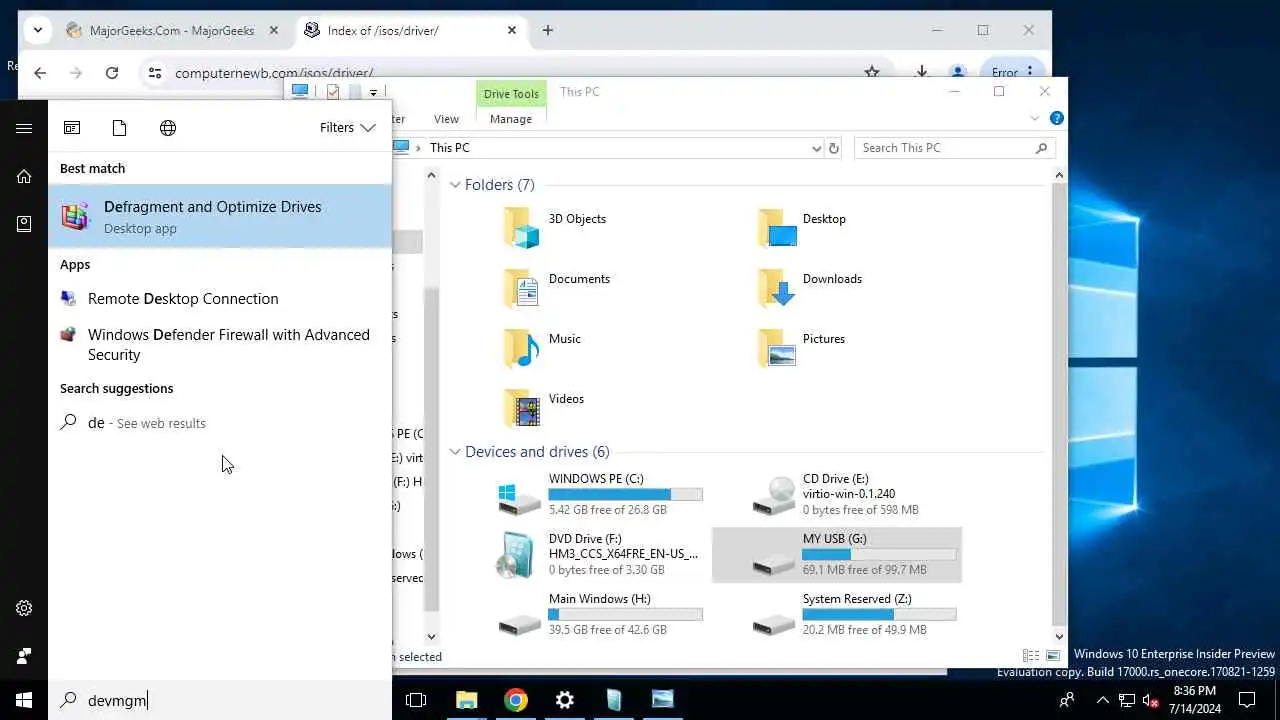Open Chrome from the taskbar
1280x720 pixels.
(516, 700)
